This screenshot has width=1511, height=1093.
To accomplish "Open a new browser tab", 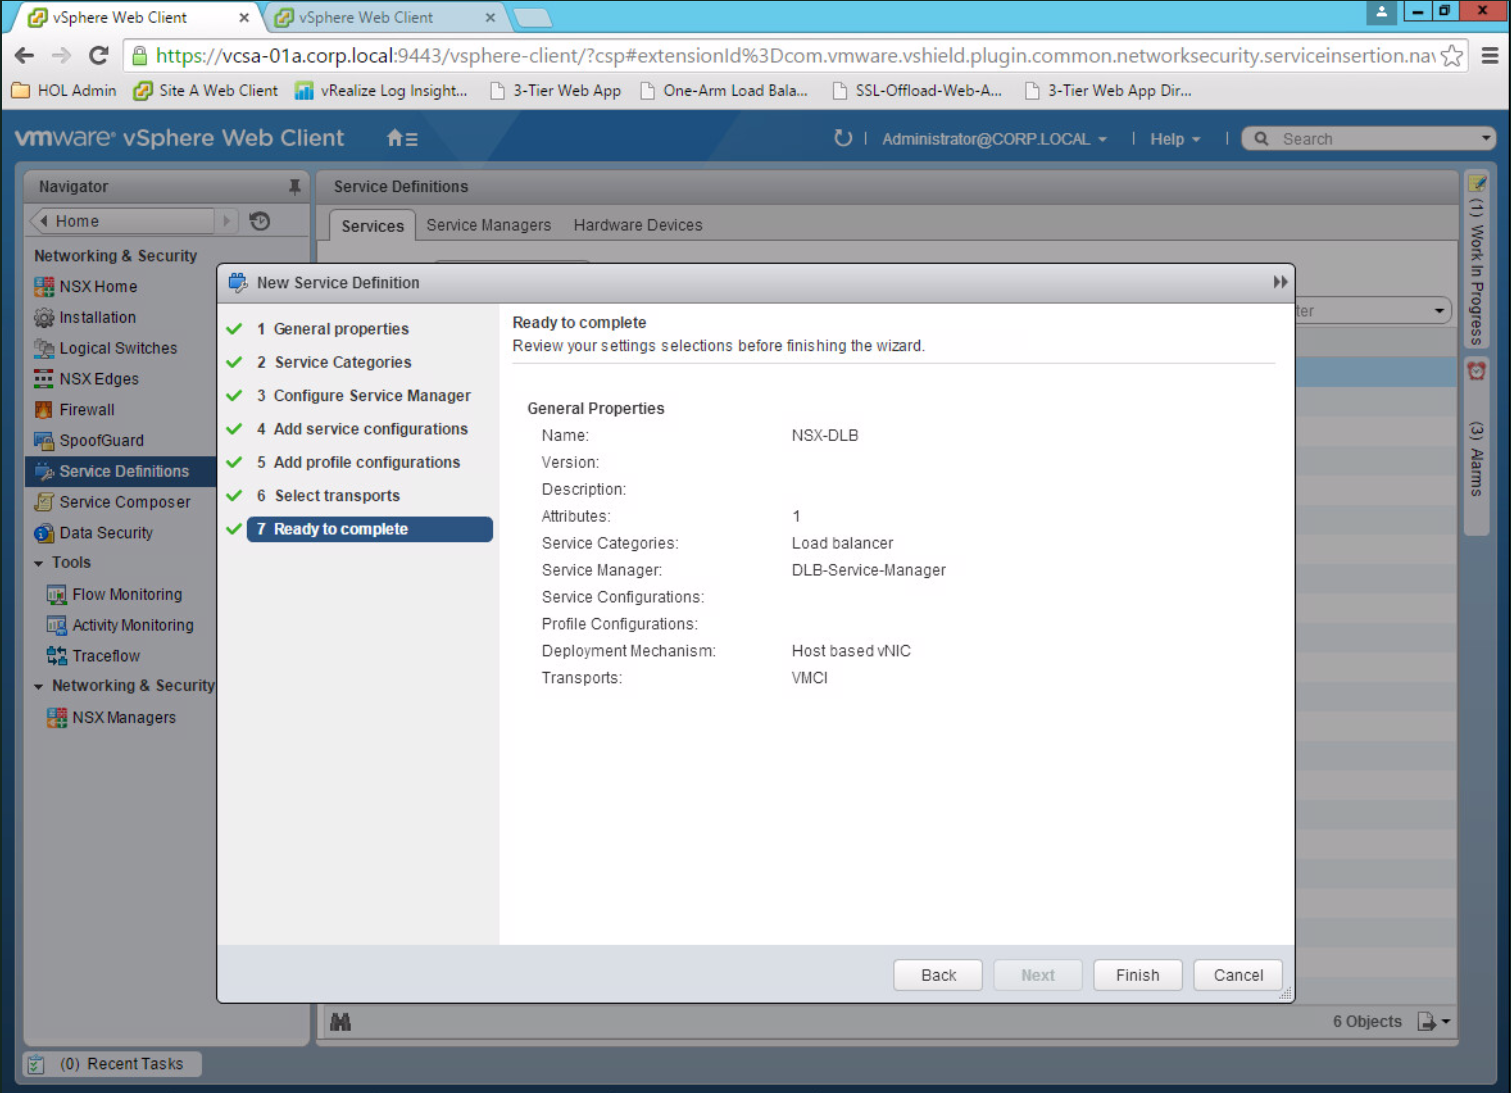I will [532, 17].
